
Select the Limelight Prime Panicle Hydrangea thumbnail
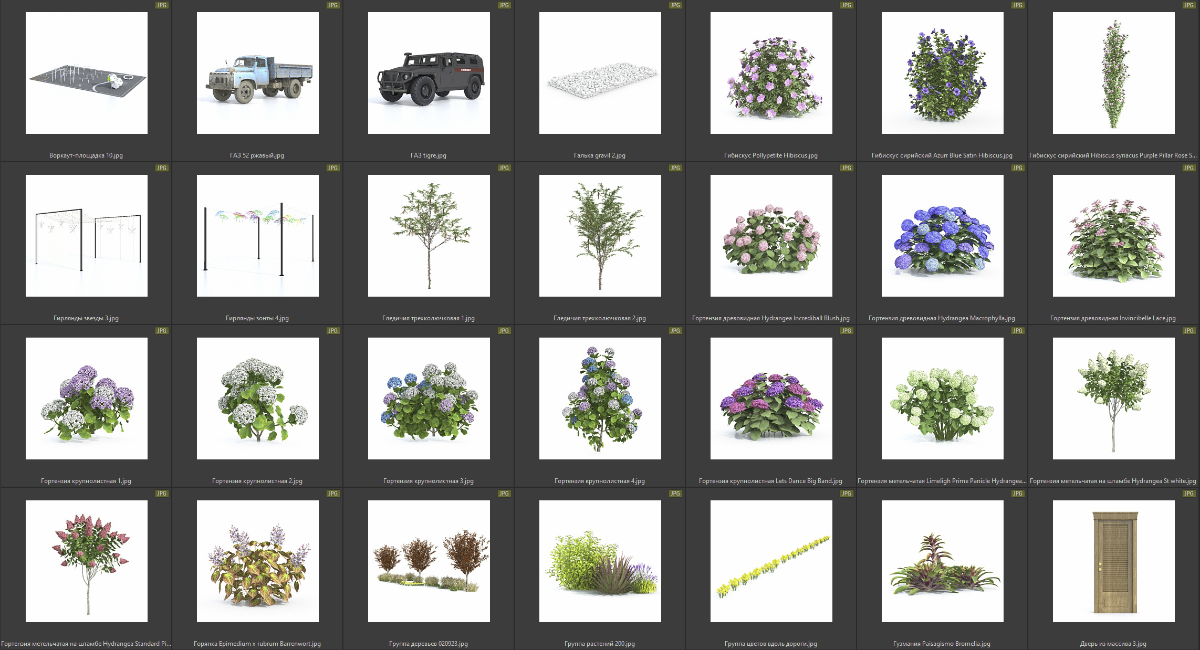pyautogui.click(x=942, y=400)
